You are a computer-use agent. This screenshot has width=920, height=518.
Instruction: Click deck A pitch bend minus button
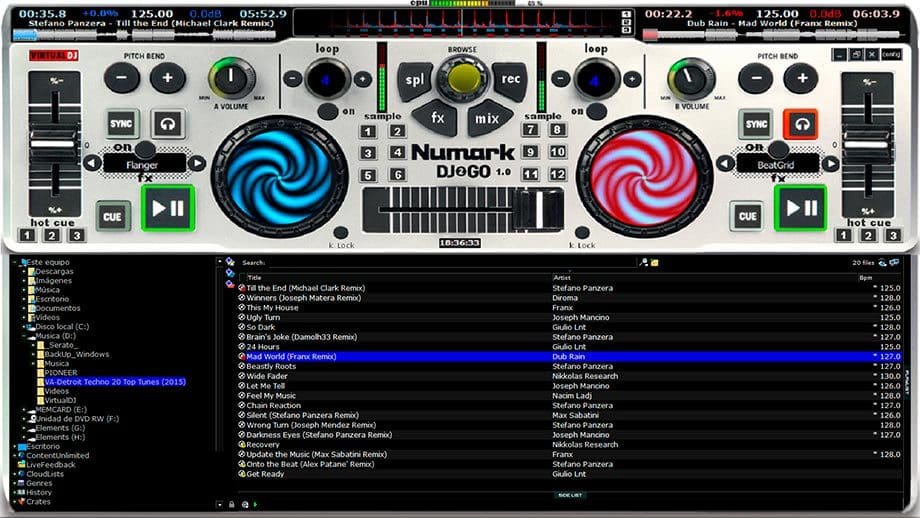point(122,79)
